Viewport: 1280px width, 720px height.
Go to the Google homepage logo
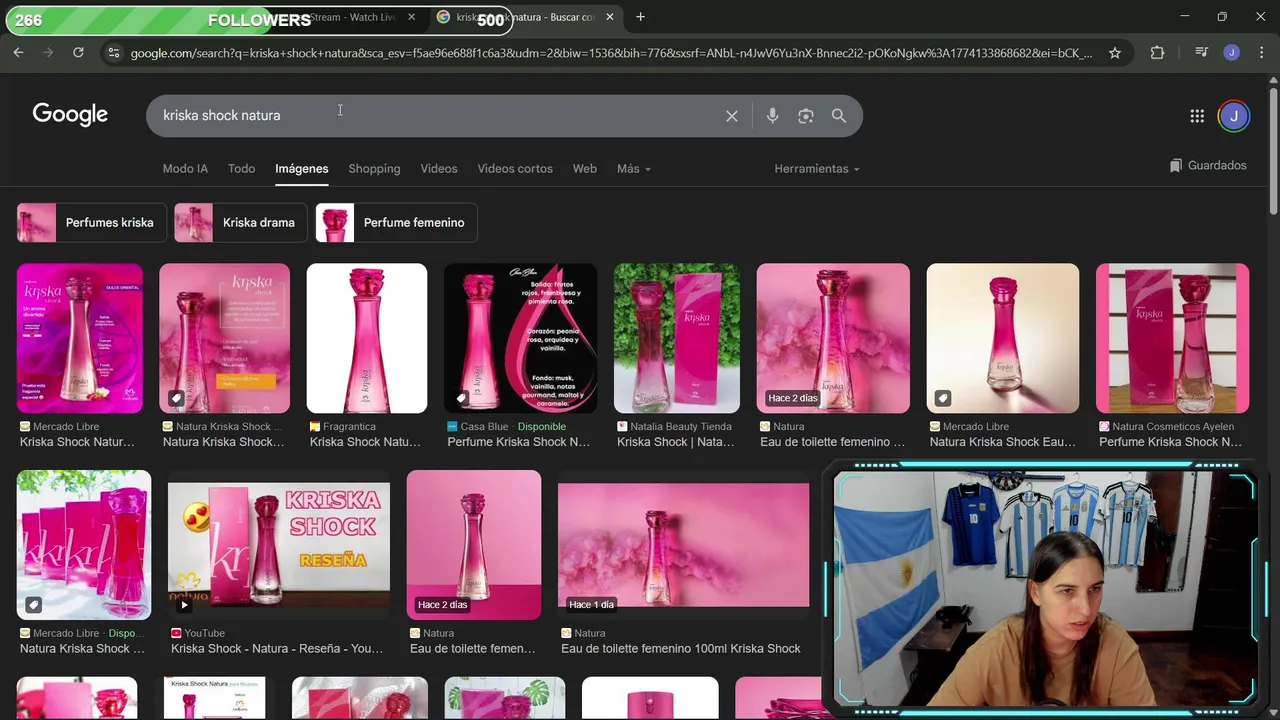(x=70, y=114)
